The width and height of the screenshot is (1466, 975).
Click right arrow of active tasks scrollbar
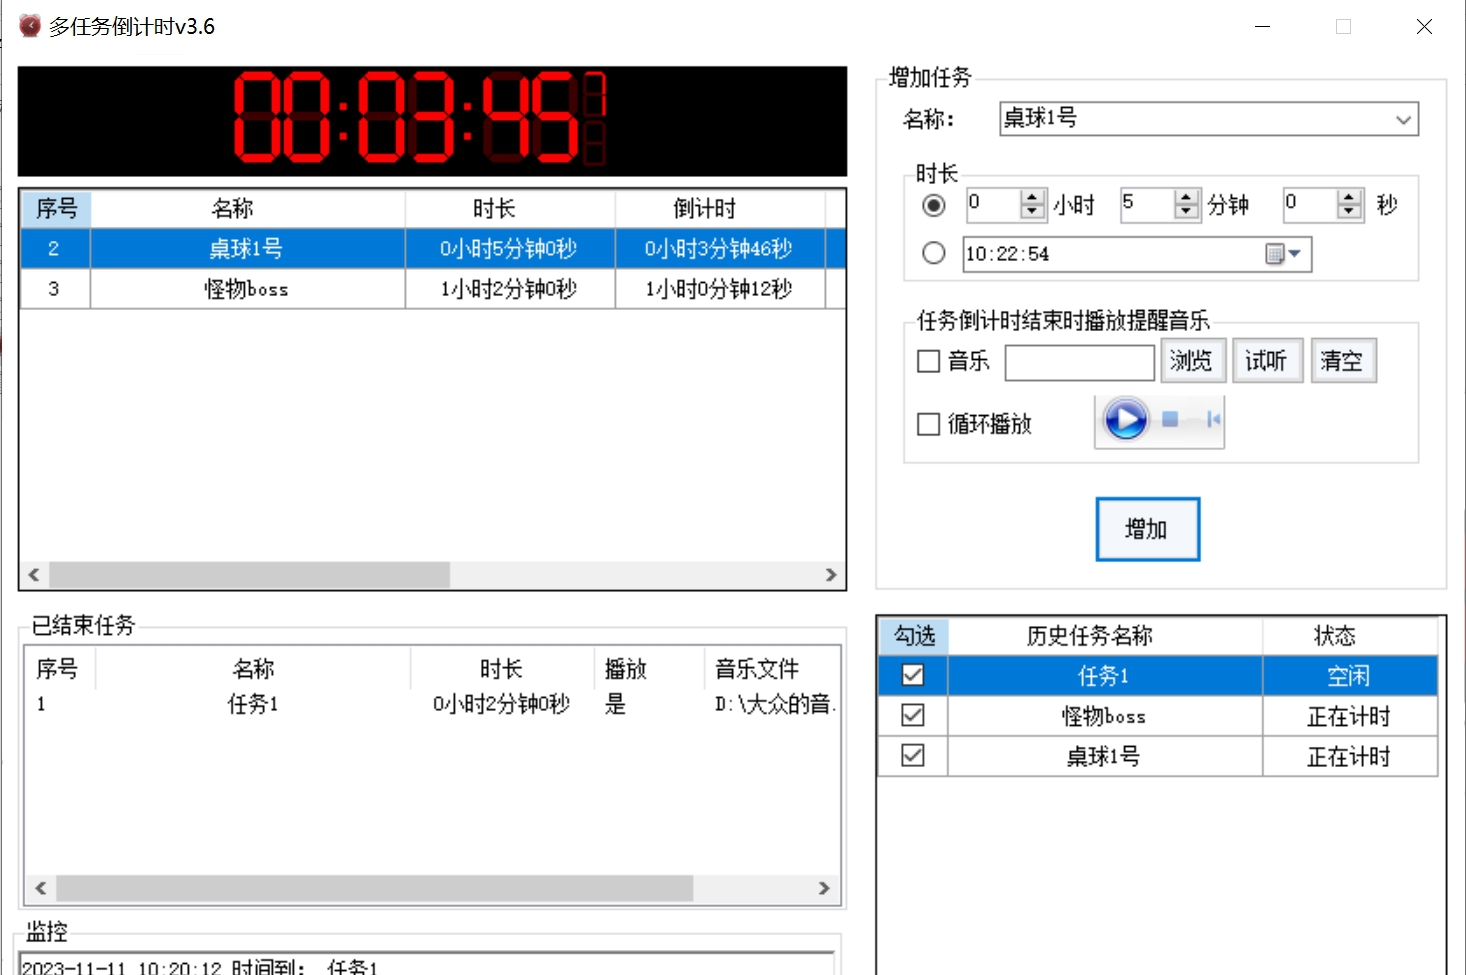830,575
